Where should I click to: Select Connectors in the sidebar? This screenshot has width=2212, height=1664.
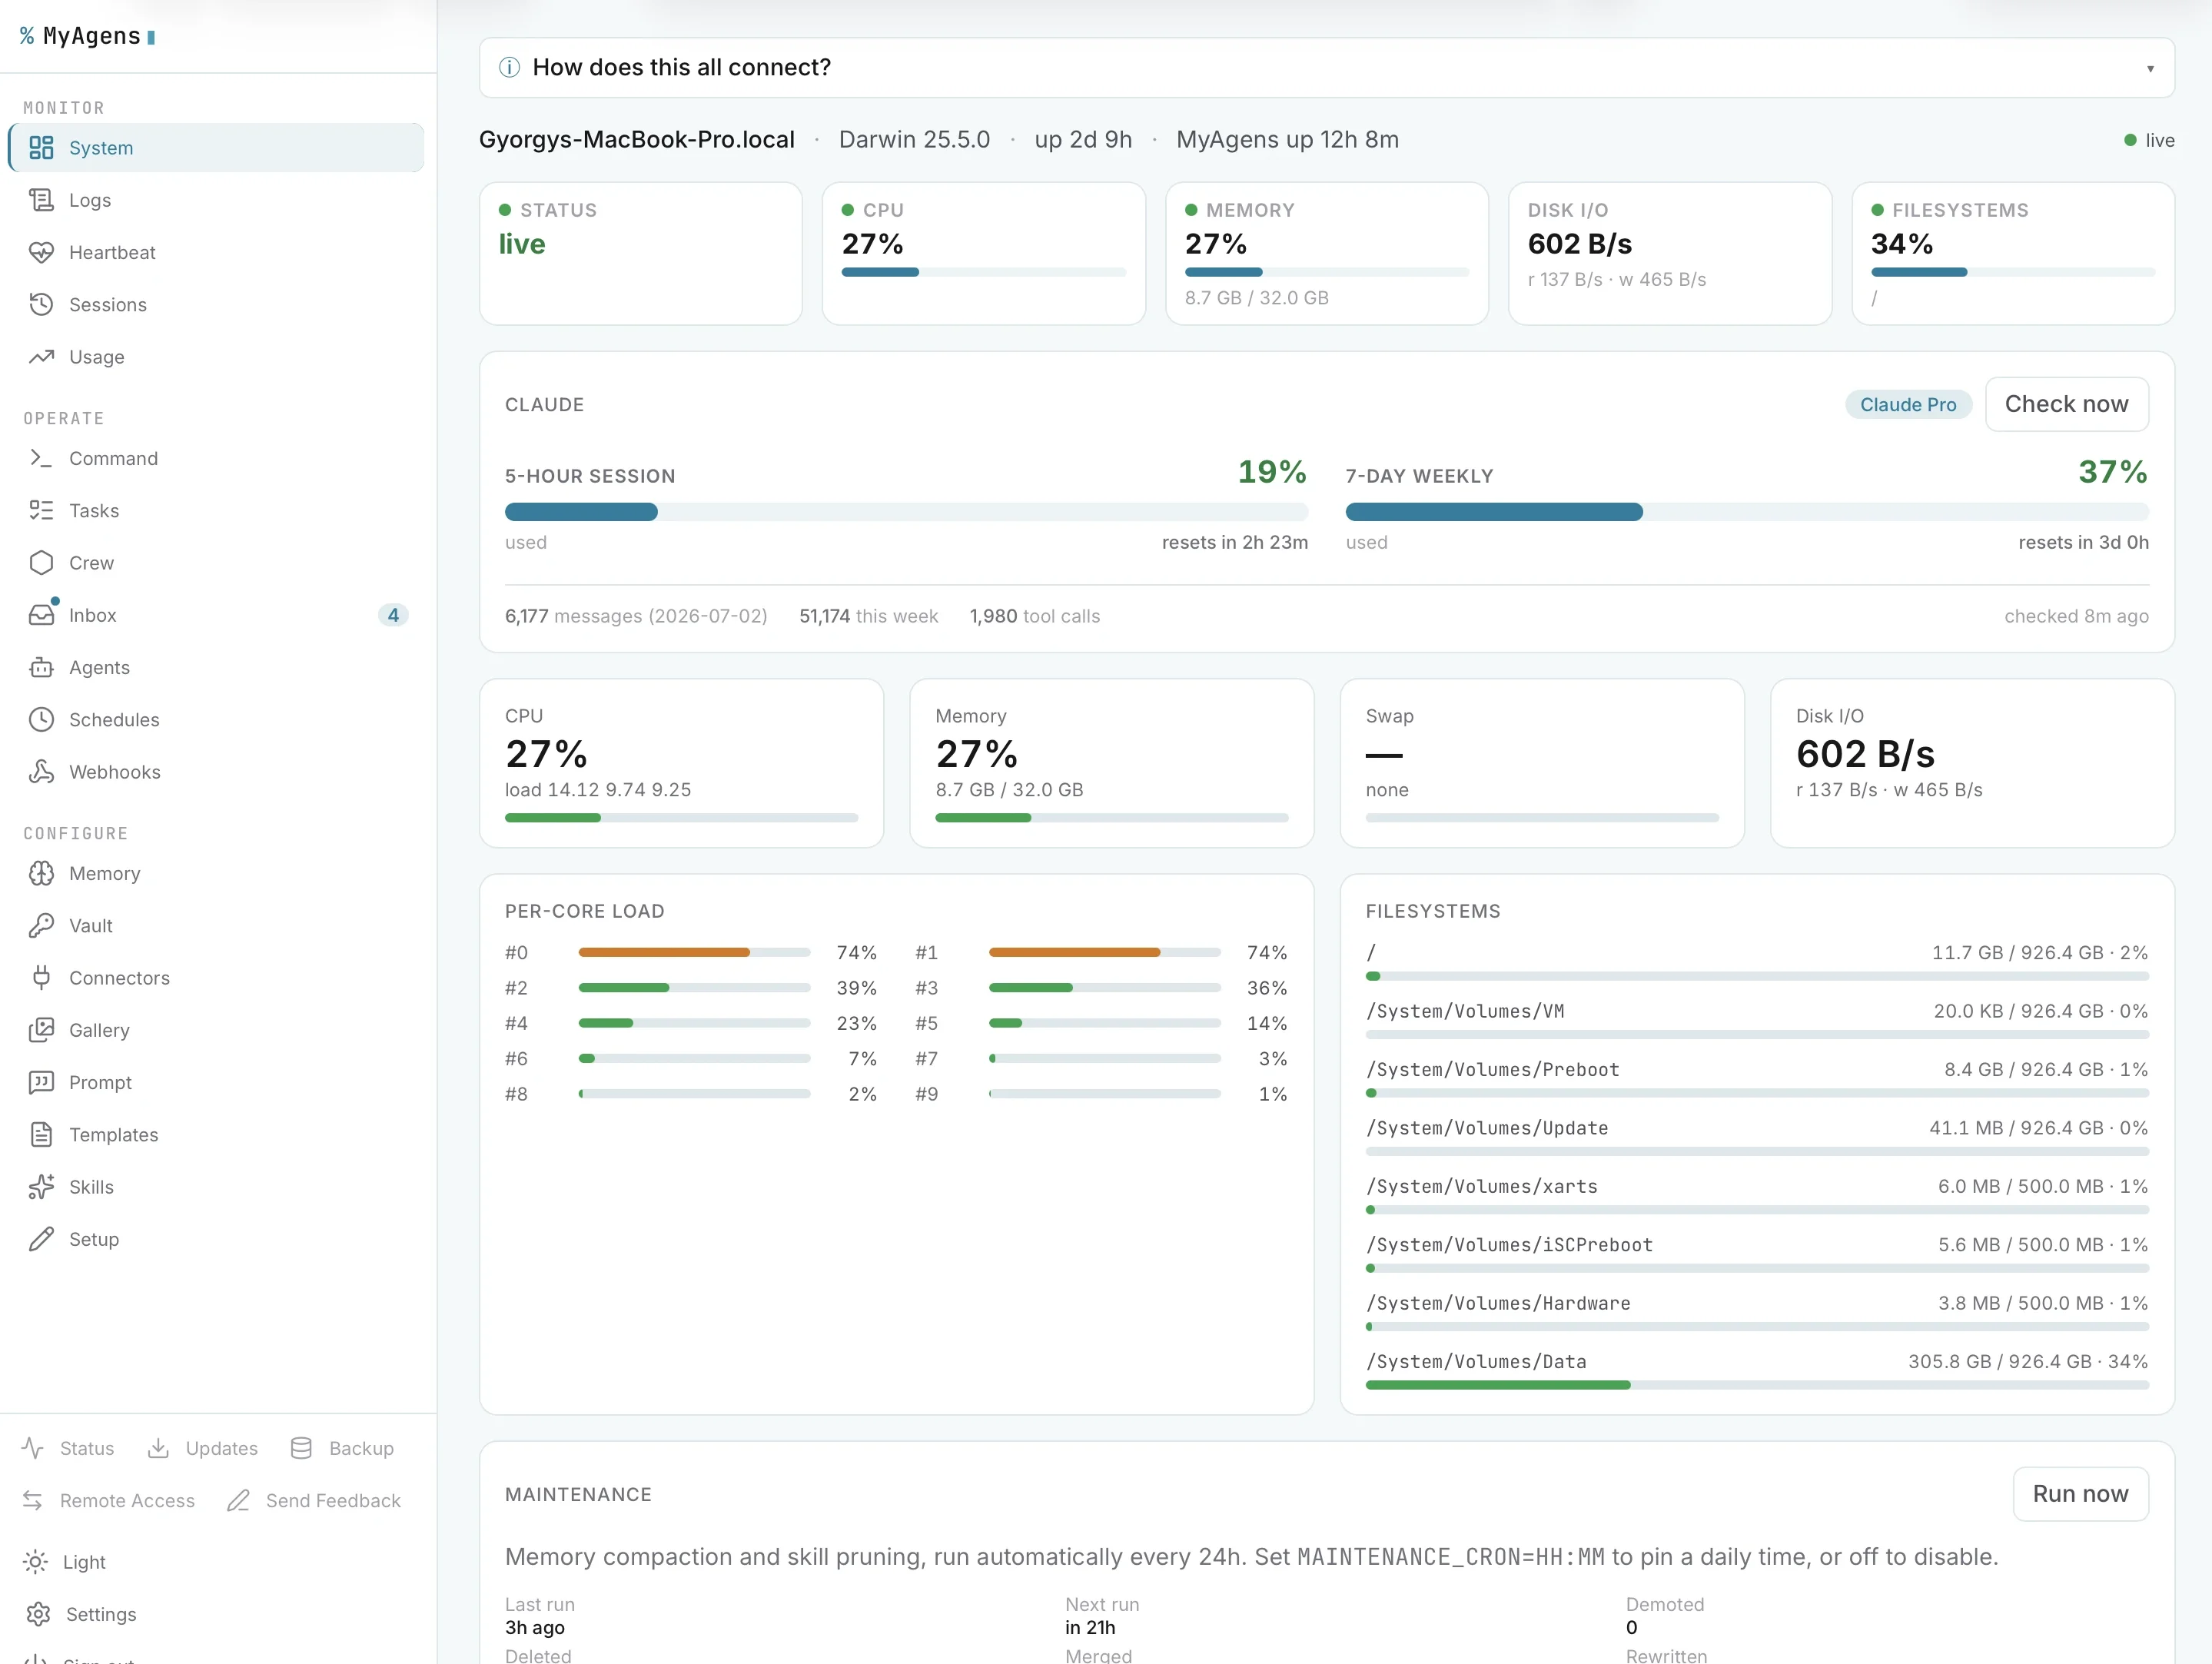point(215,977)
